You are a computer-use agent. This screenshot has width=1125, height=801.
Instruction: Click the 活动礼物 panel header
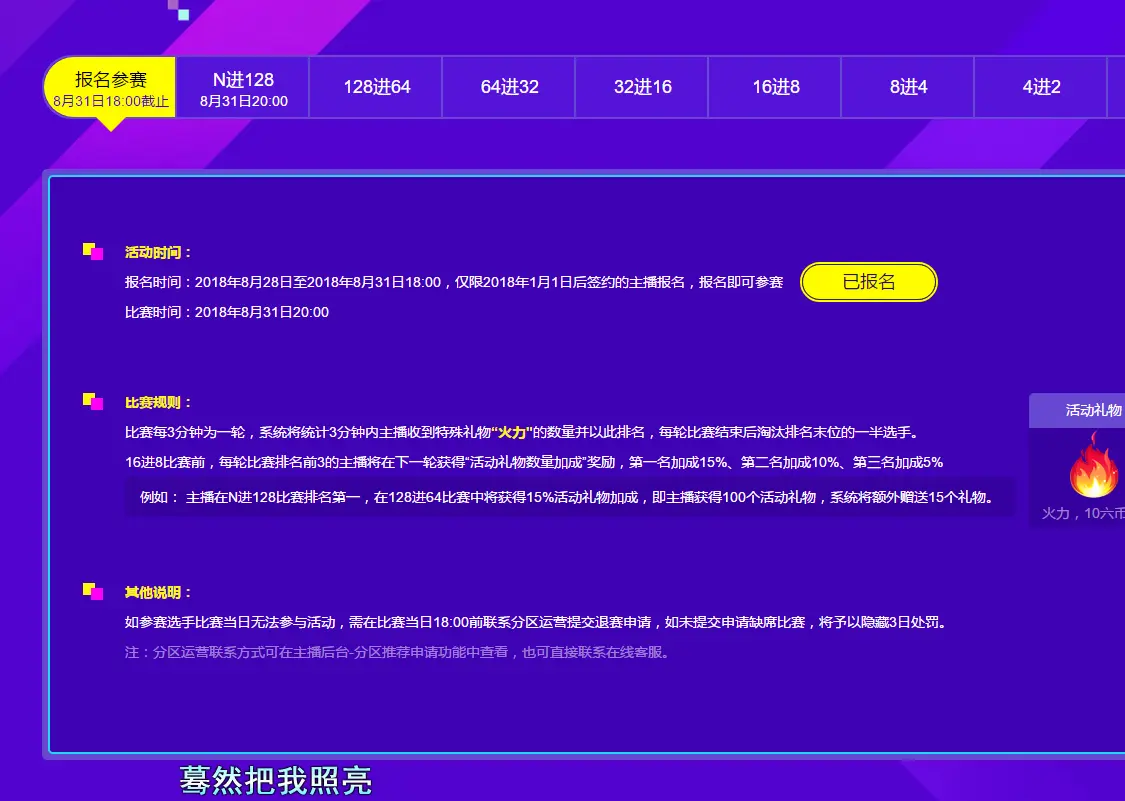tap(1077, 411)
